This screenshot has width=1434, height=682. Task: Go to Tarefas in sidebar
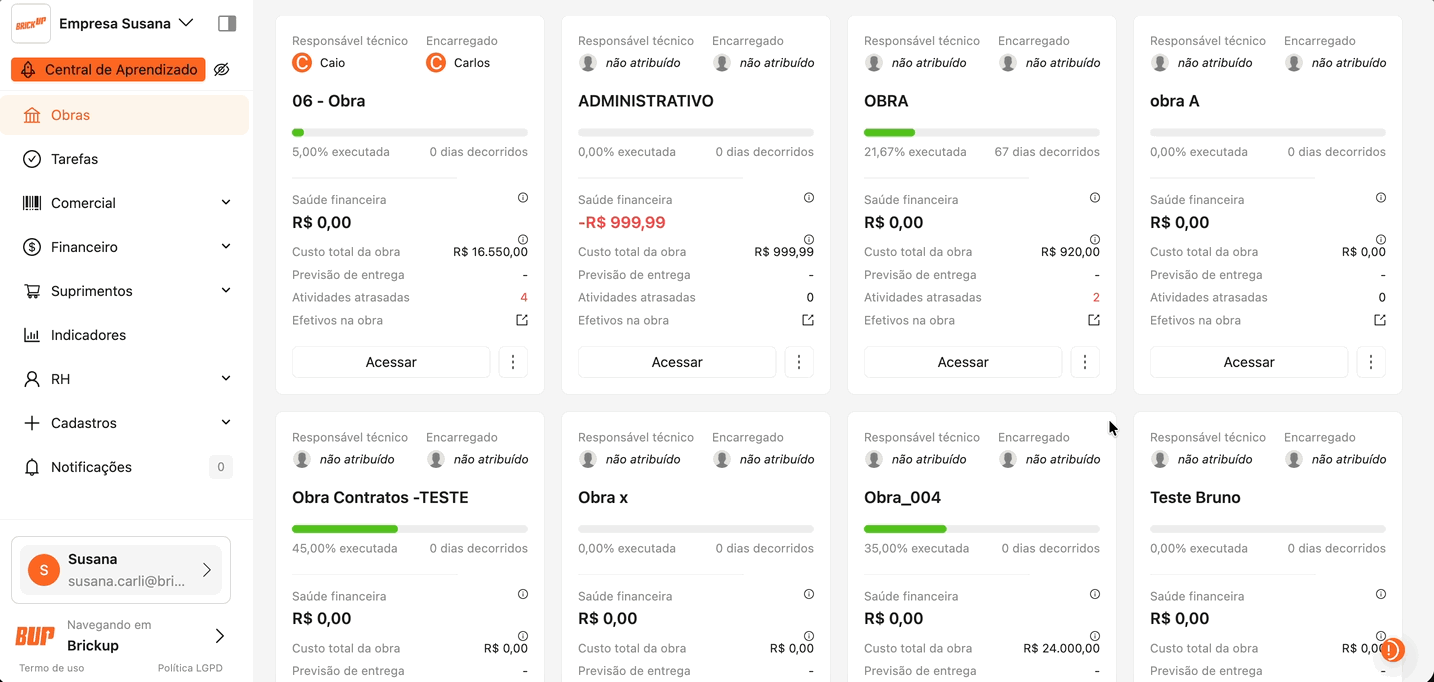point(74,159)
